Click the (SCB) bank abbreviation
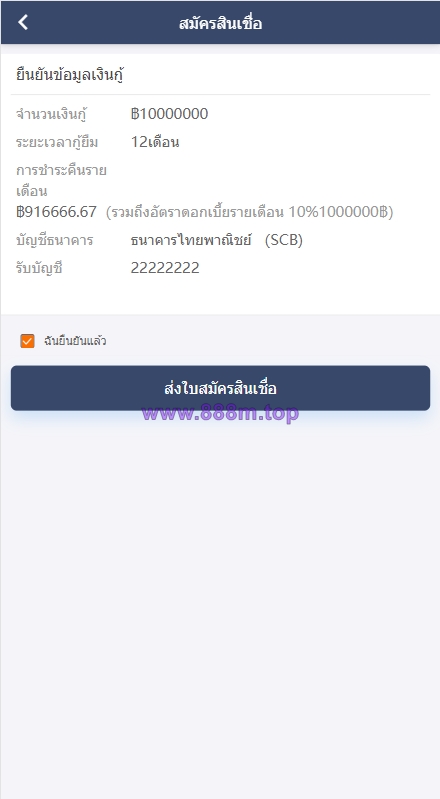 (284, 240)
